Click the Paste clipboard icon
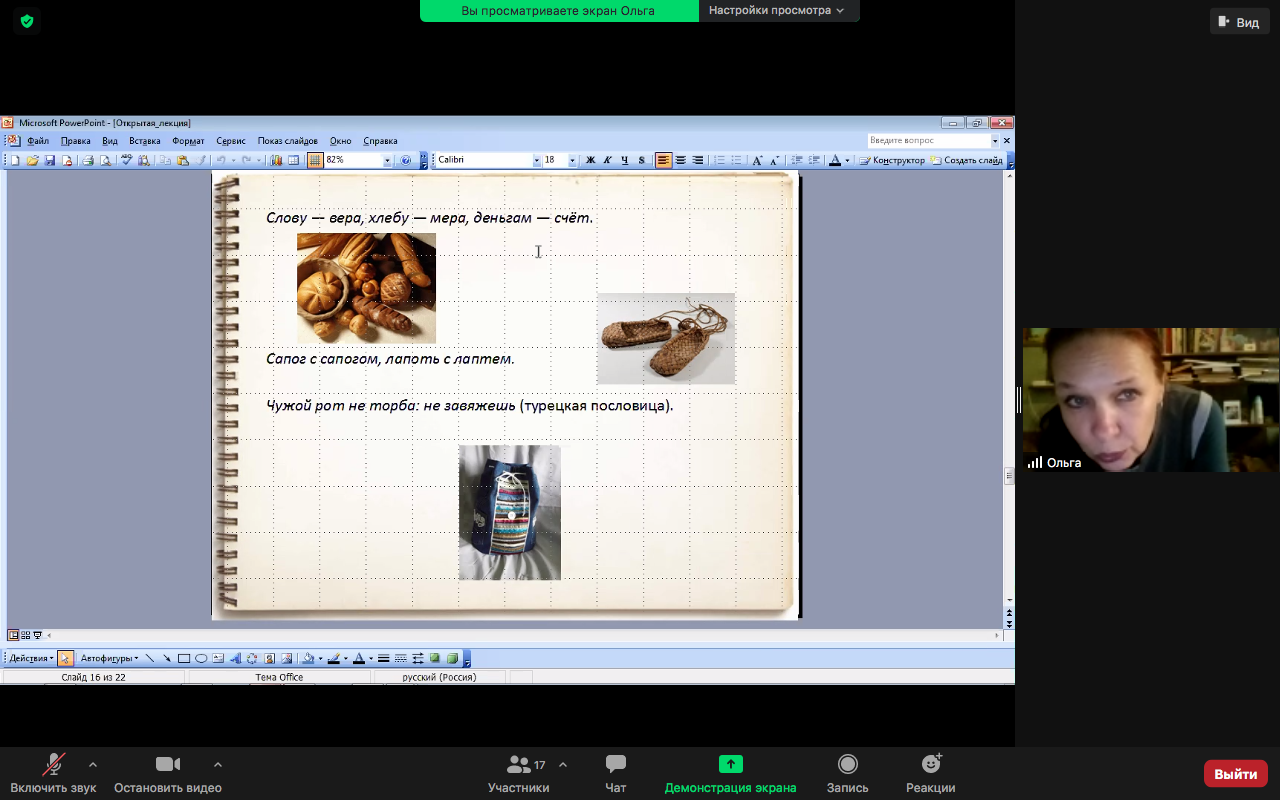 (183, 160)
